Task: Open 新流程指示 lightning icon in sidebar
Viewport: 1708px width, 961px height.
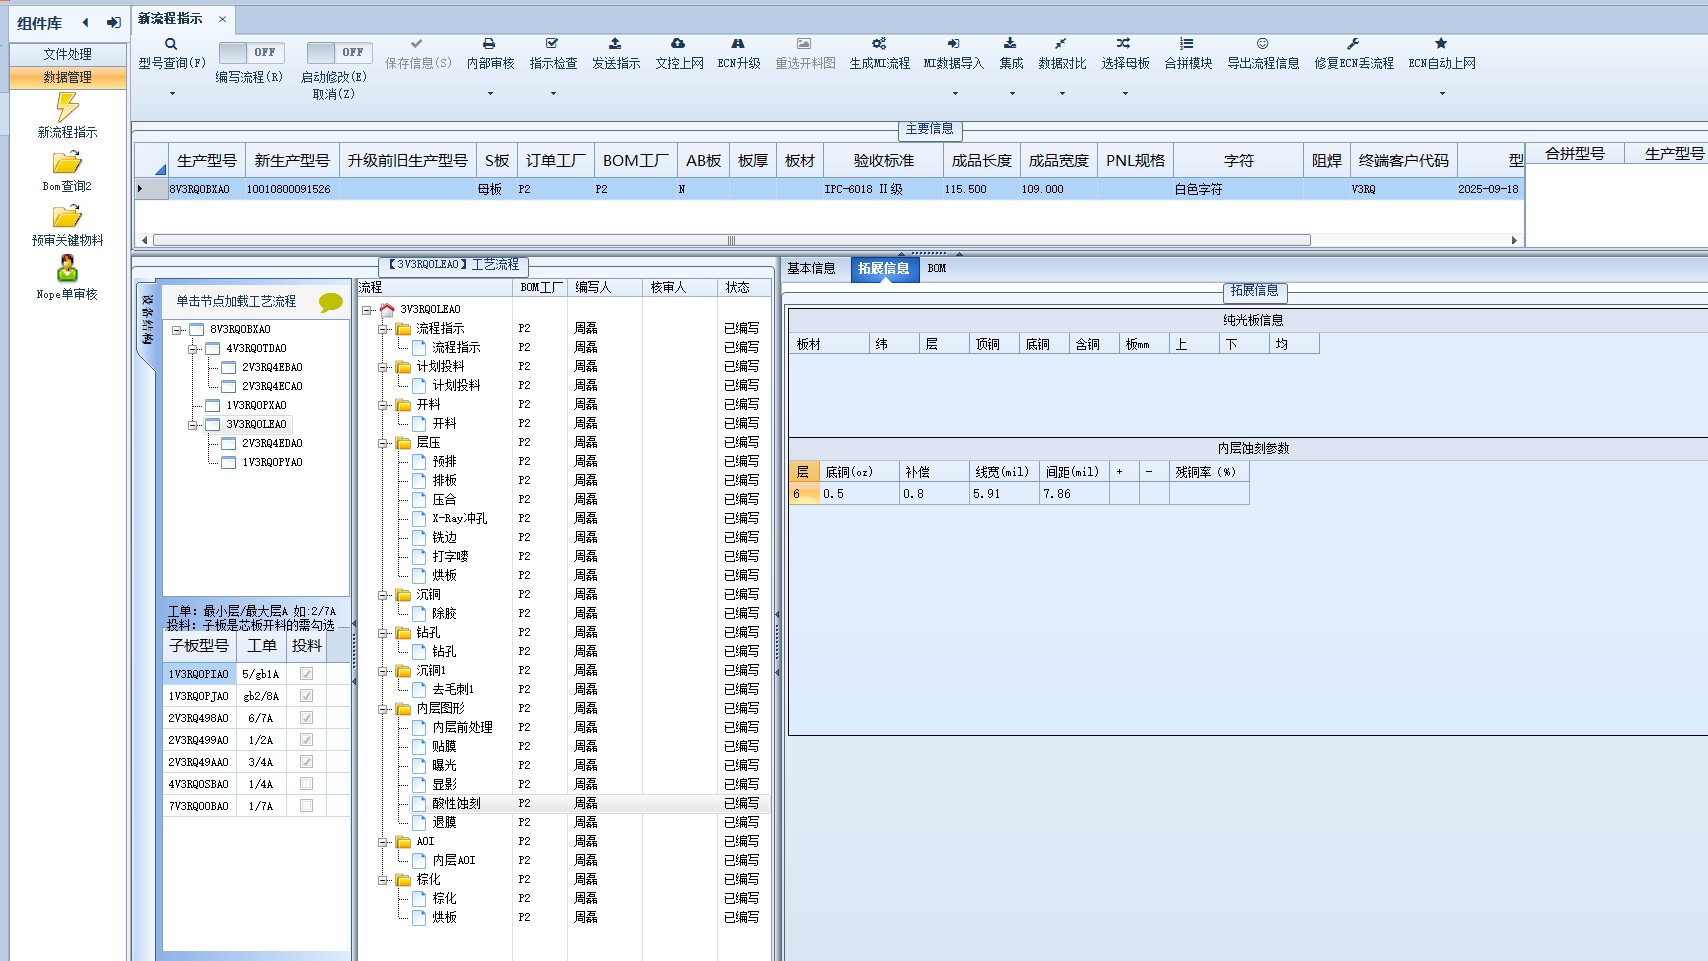Action: click(x=67, y=107)
